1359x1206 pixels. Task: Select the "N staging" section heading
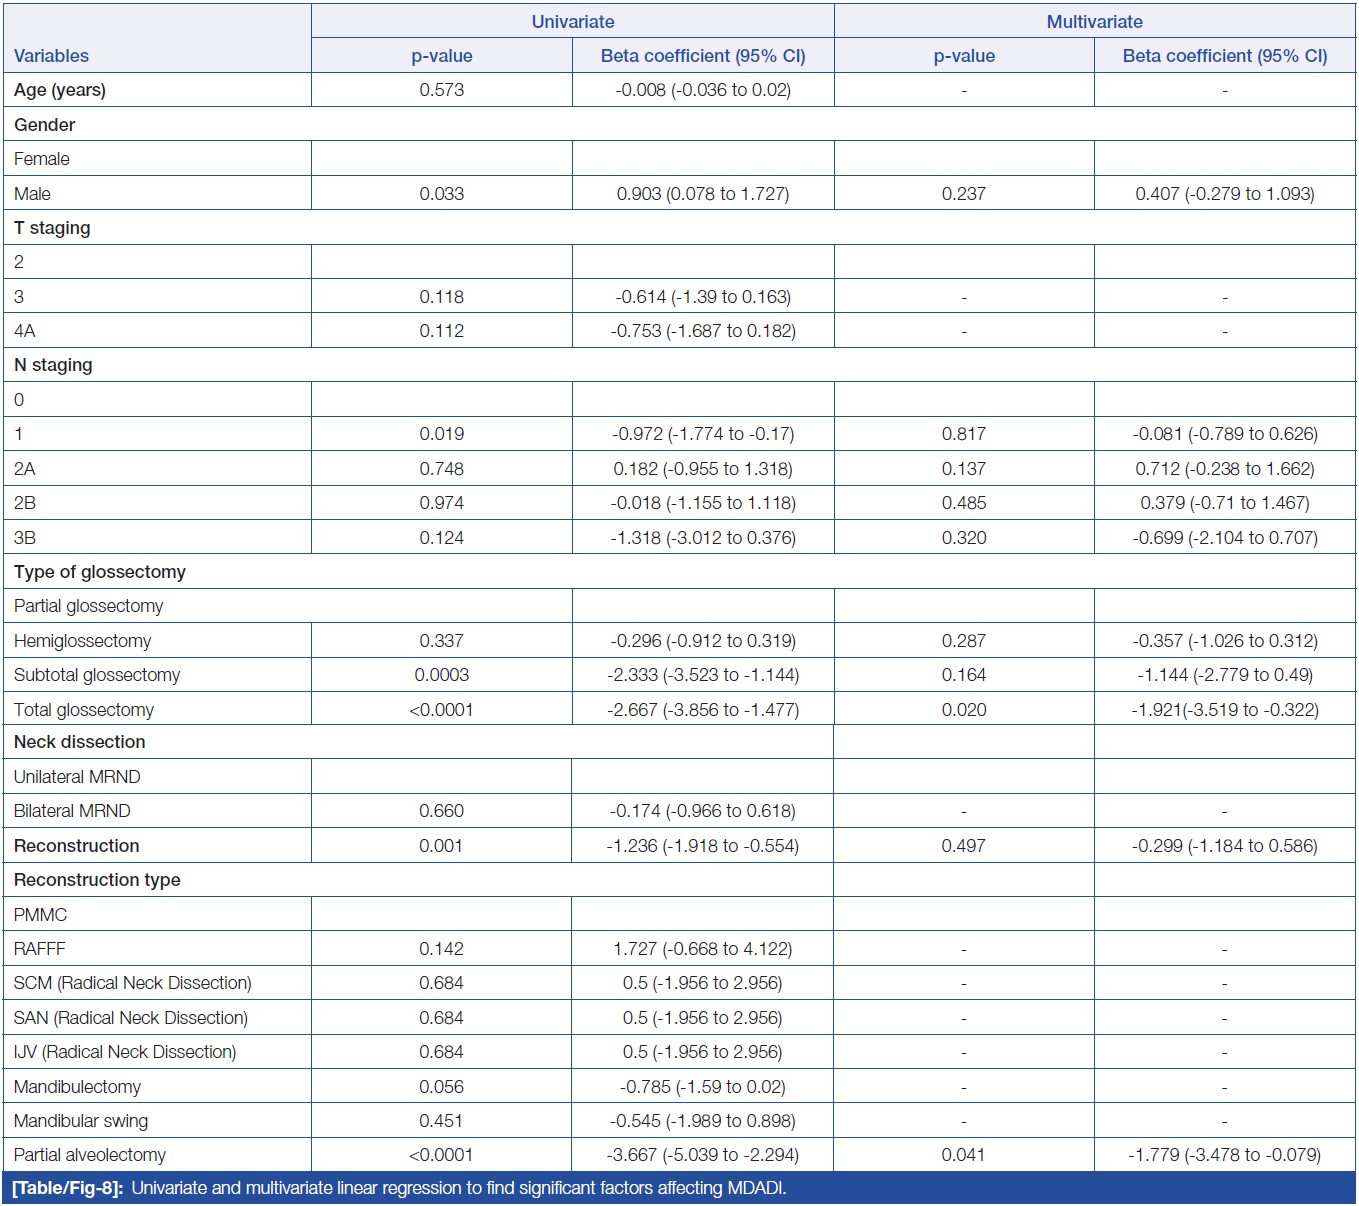pos(53,365)
